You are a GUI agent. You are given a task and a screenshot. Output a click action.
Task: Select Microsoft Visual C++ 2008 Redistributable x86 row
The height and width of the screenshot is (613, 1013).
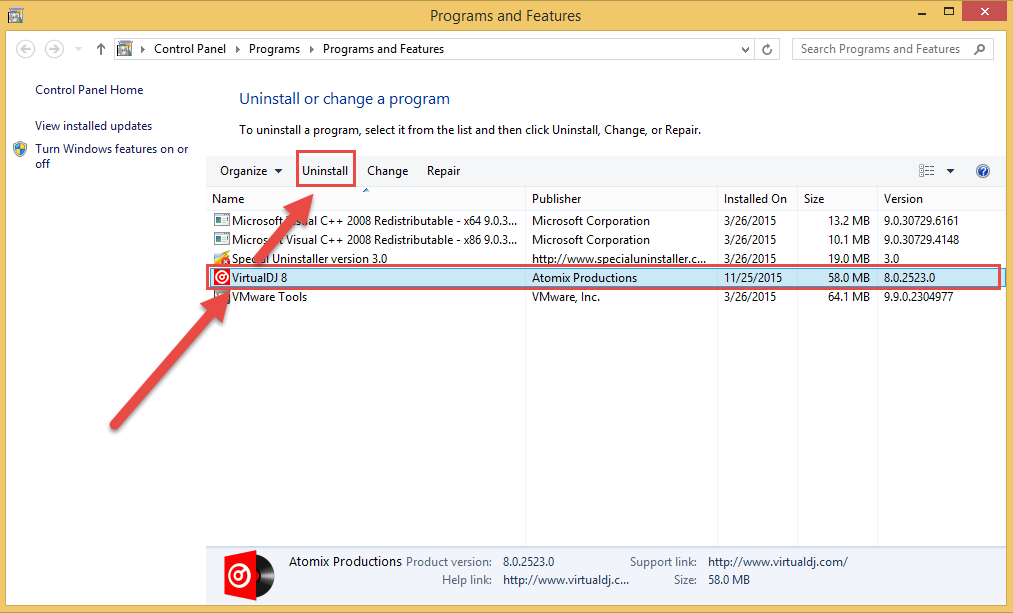click(x=605, y=240)
